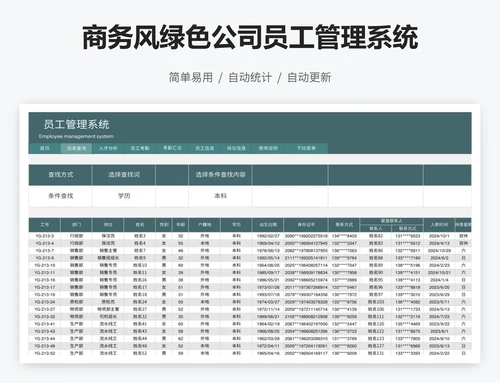Select the 下拉菜单 tab

click(306, 148)
